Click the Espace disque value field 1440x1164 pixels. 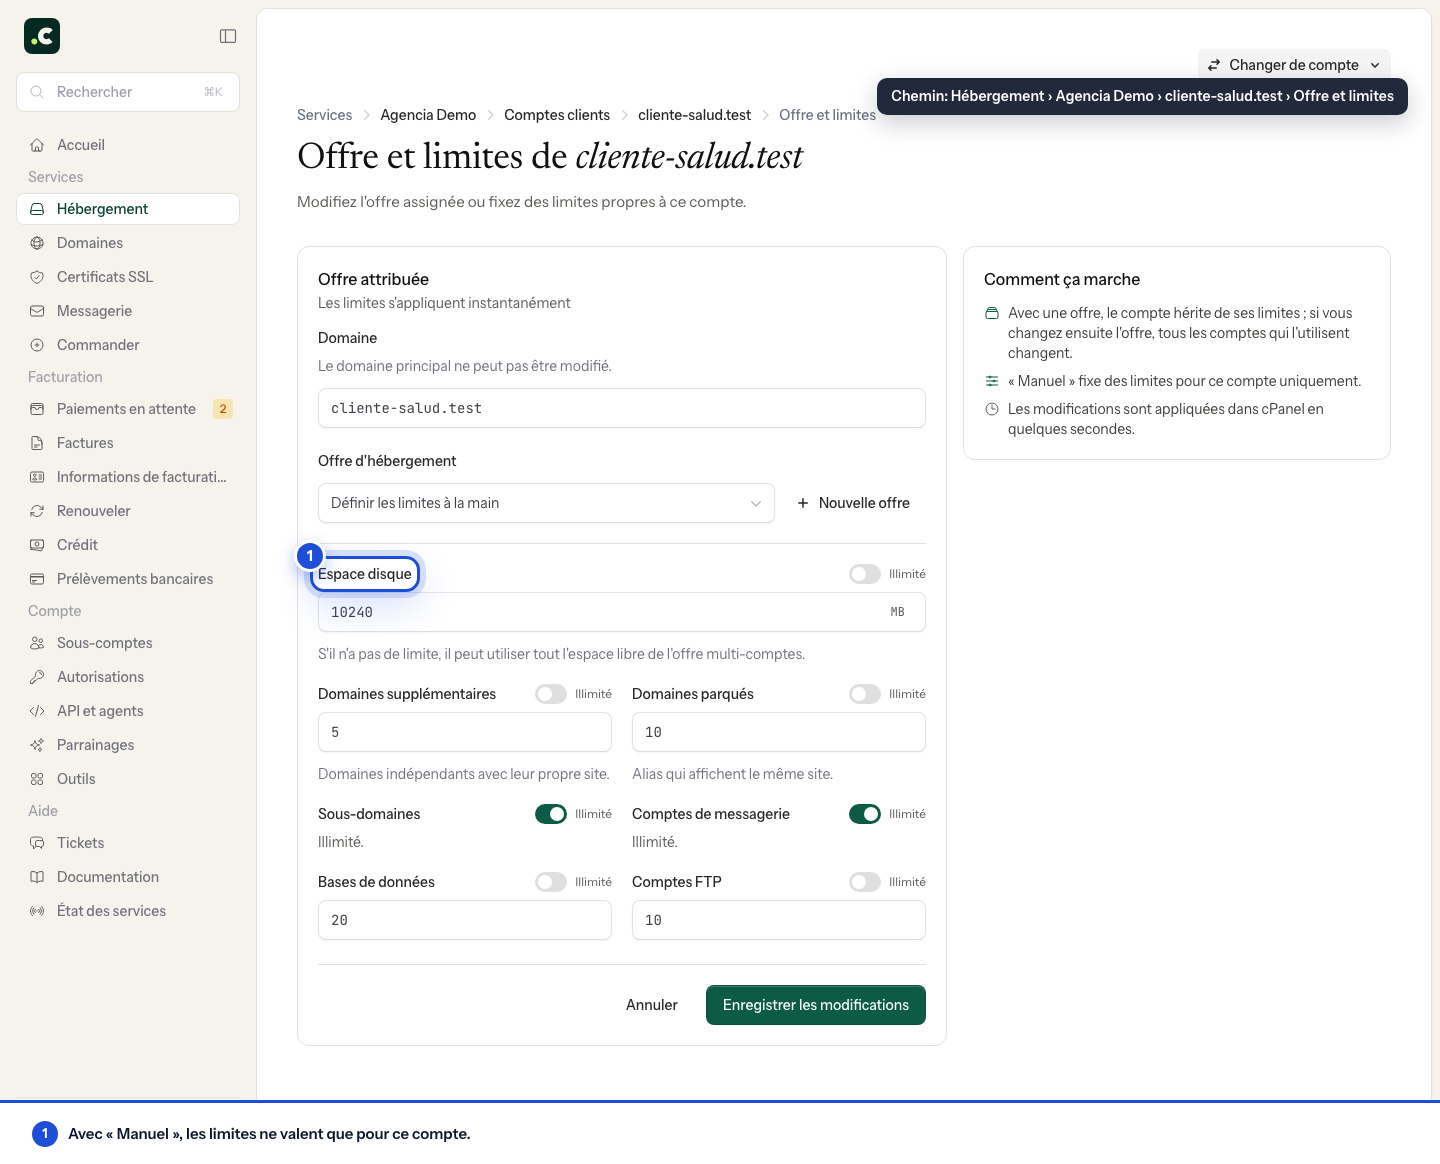[622, 612]
